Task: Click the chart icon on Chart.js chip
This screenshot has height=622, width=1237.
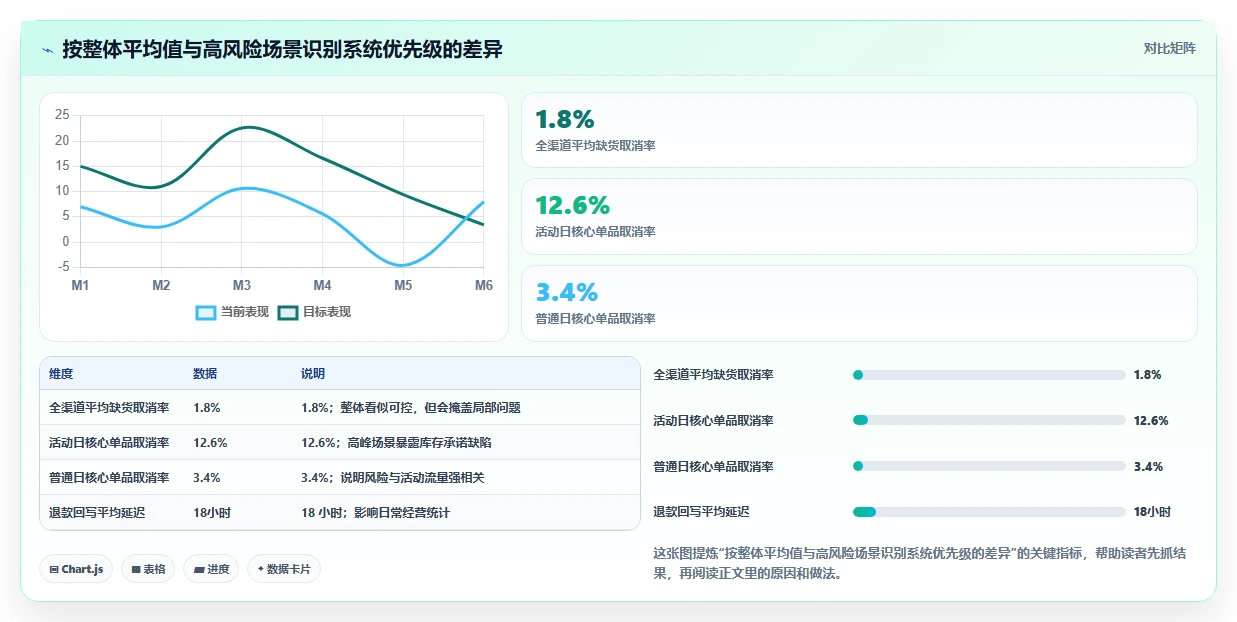Action: 54,569
